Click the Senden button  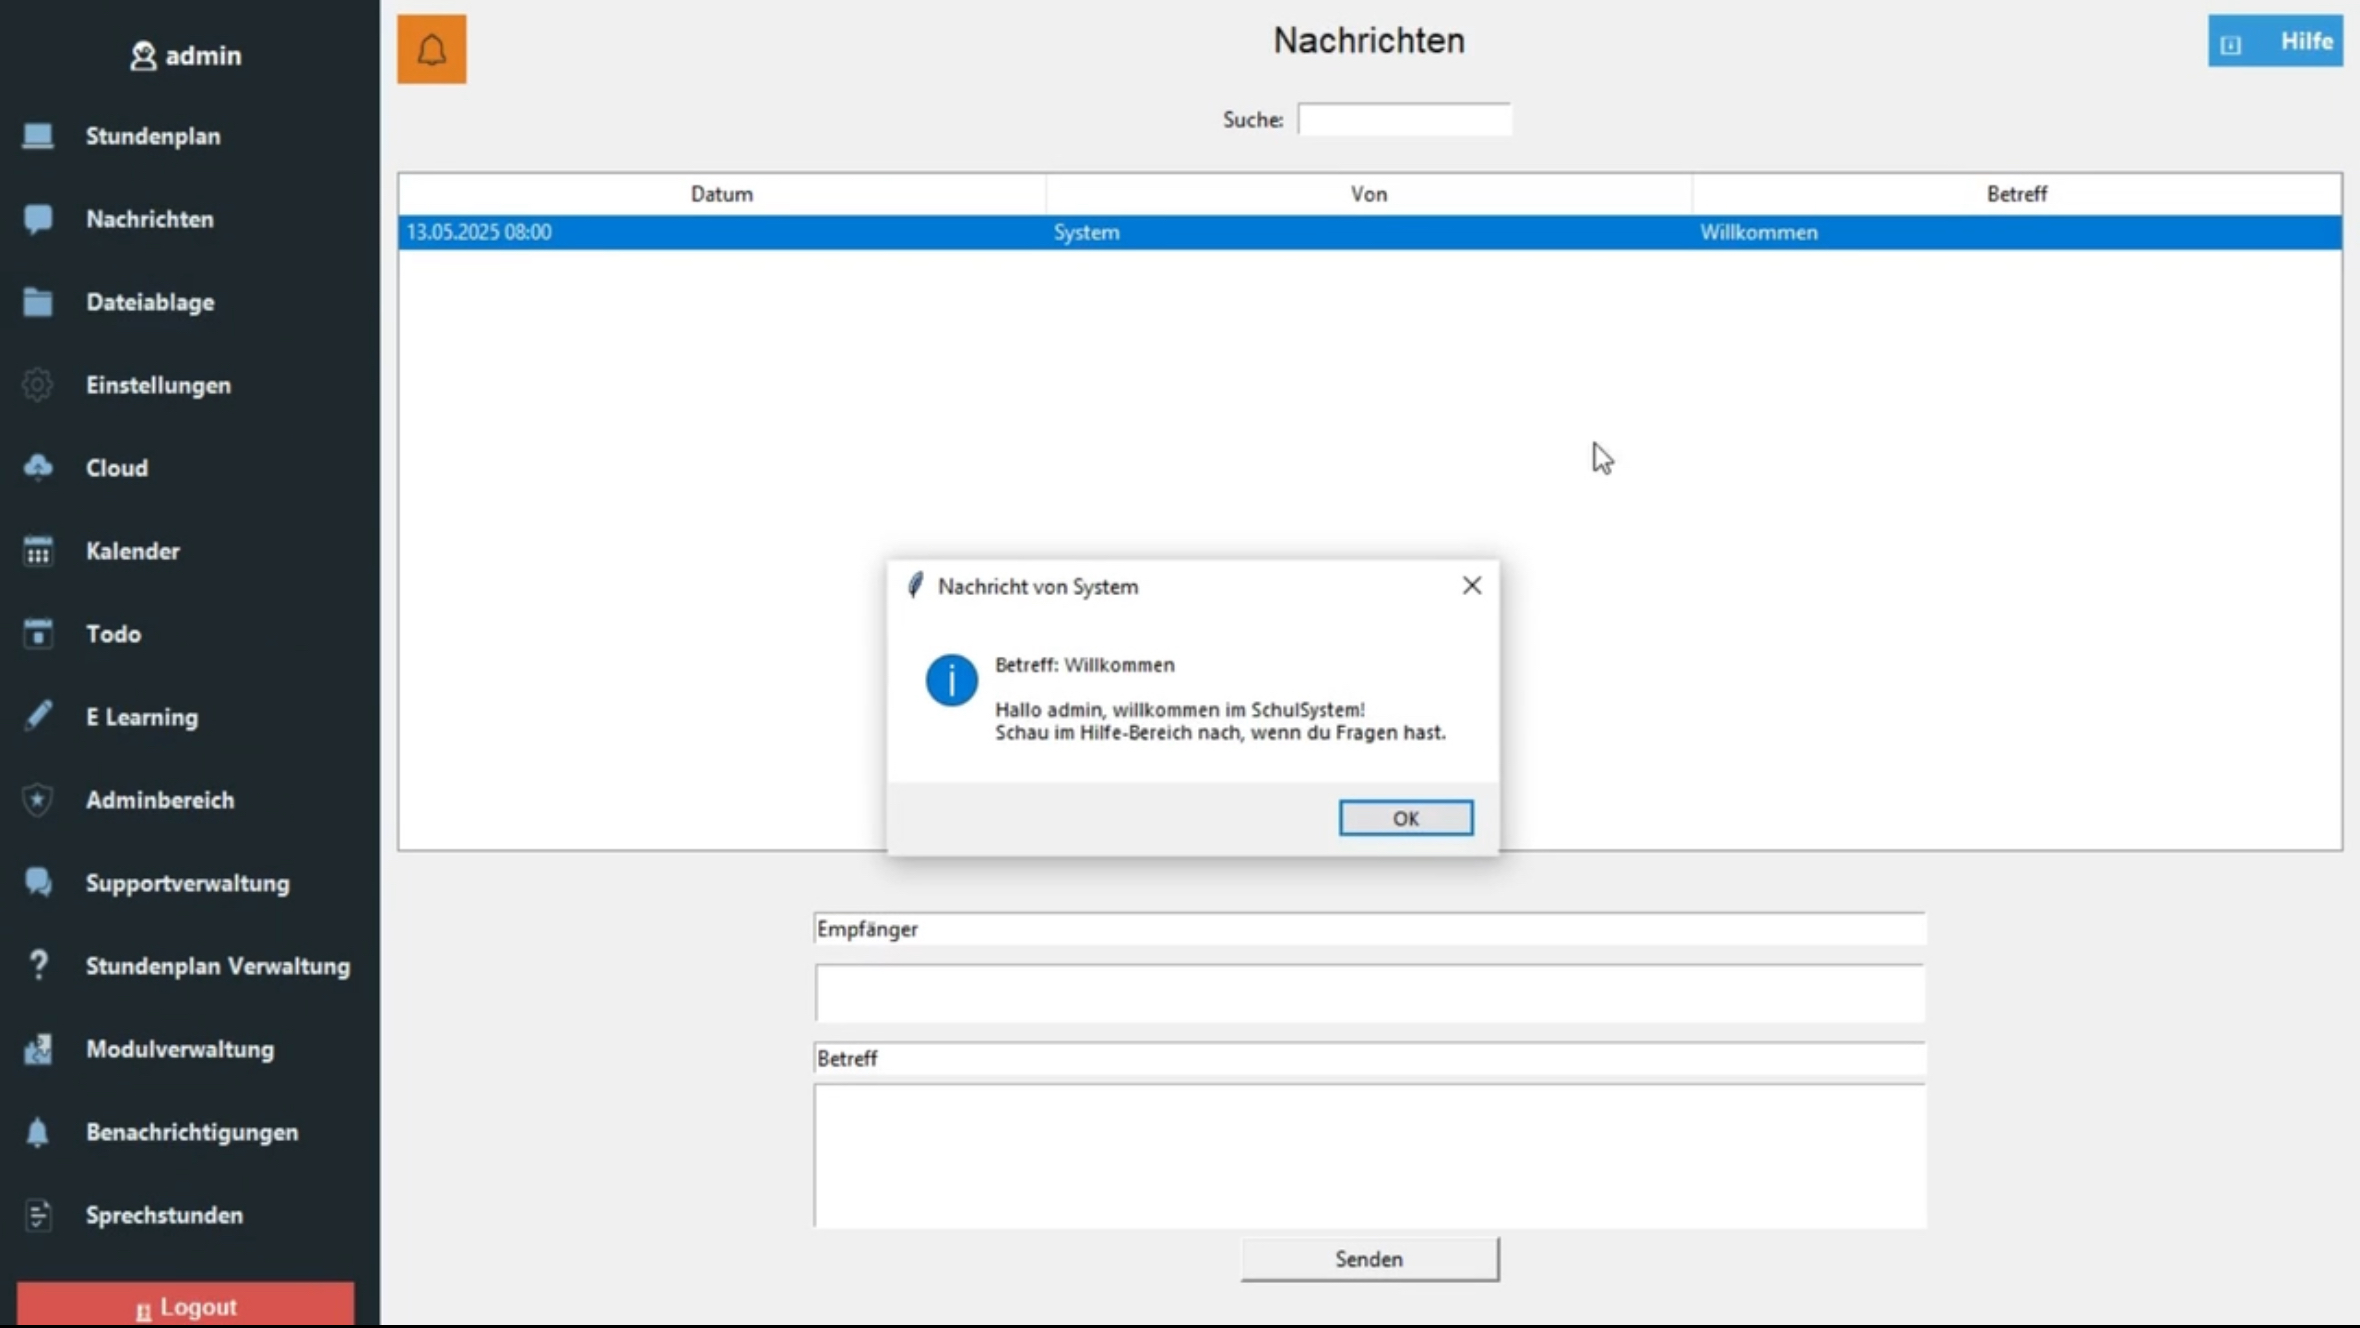click(x=1369, y=1259)
